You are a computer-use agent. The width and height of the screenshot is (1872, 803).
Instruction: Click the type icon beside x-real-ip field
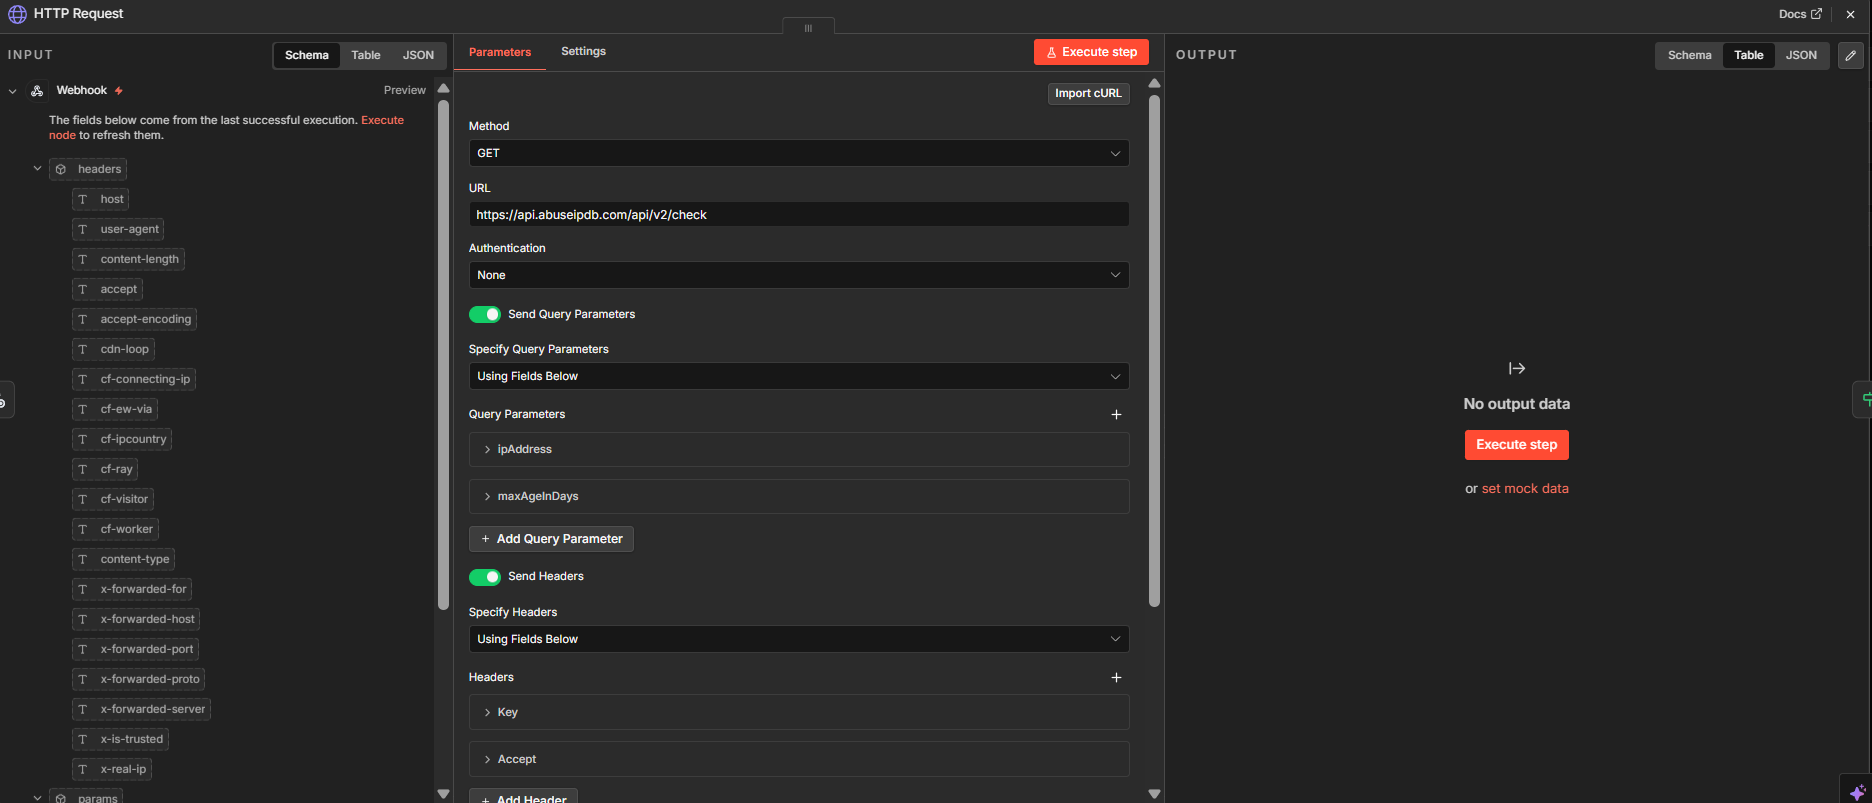(x=83, y=770)
